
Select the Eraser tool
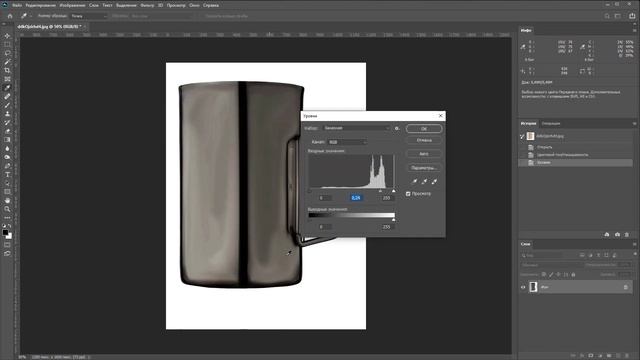pos(7,131)
